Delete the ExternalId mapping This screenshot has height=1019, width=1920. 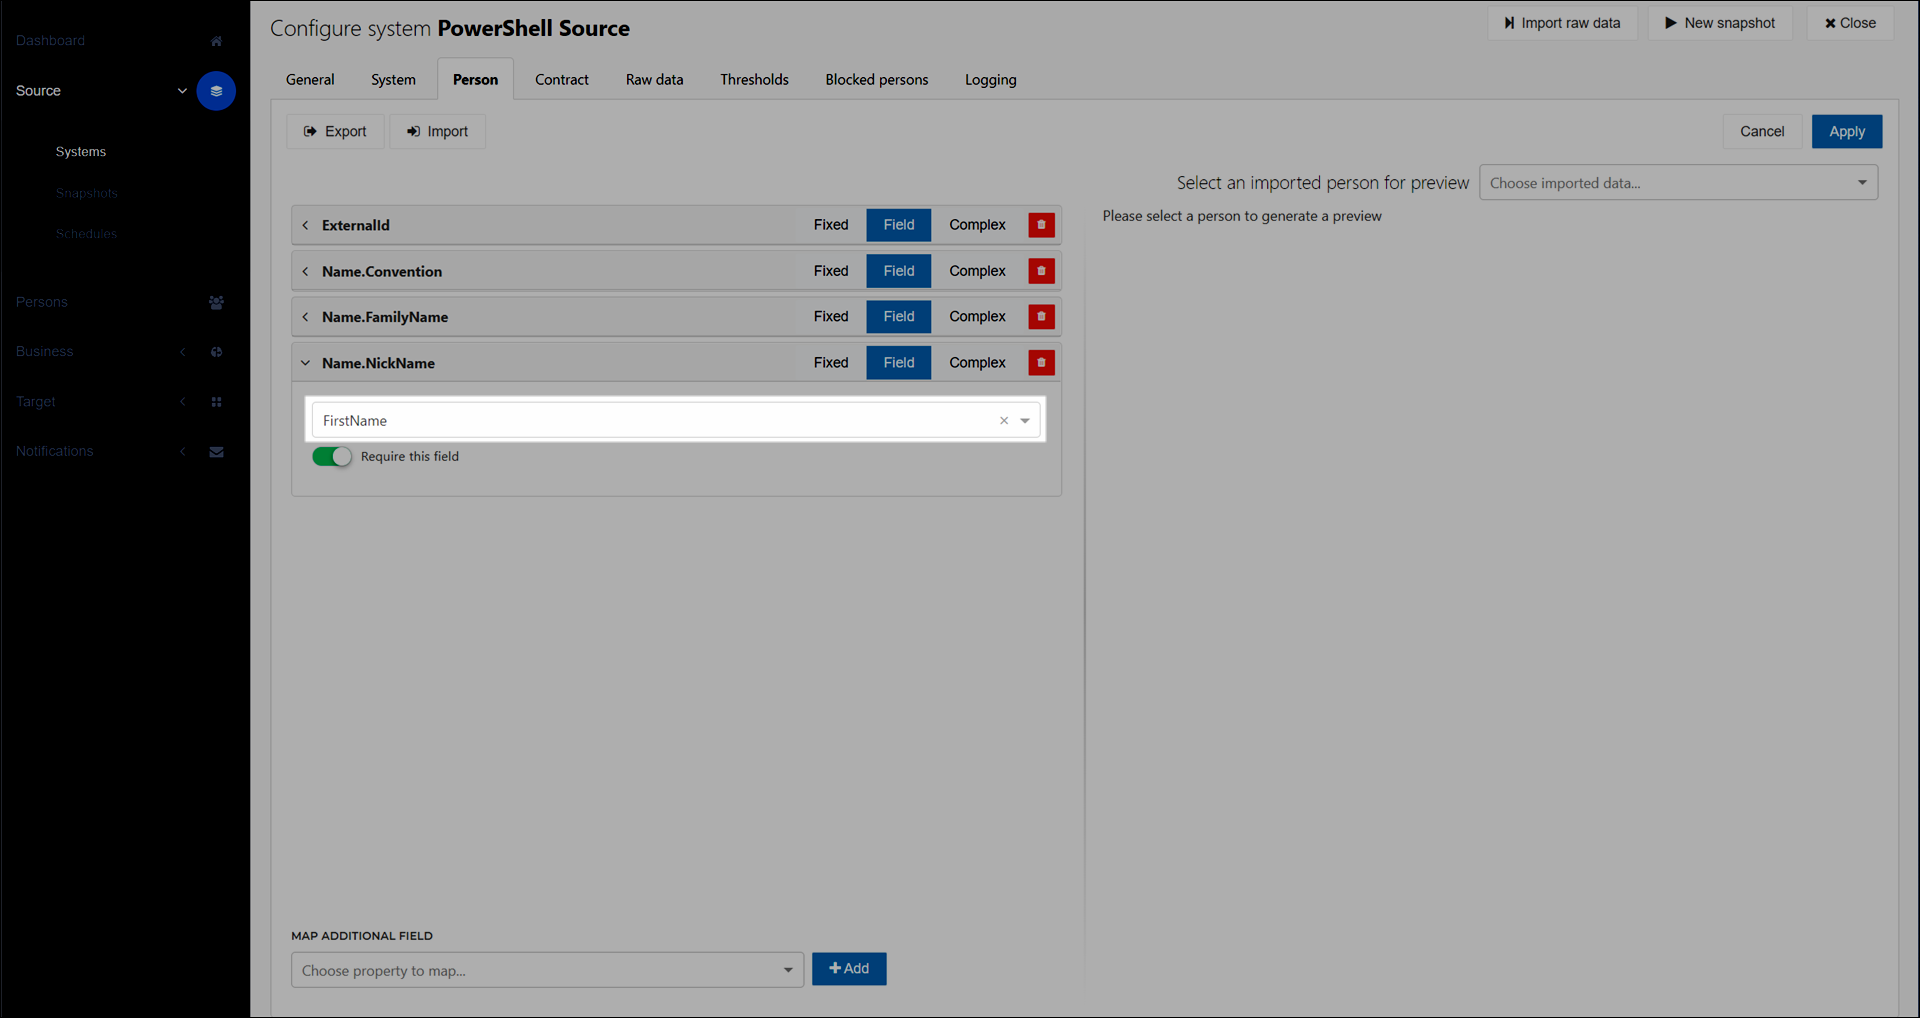click(x=1041, y=225)
